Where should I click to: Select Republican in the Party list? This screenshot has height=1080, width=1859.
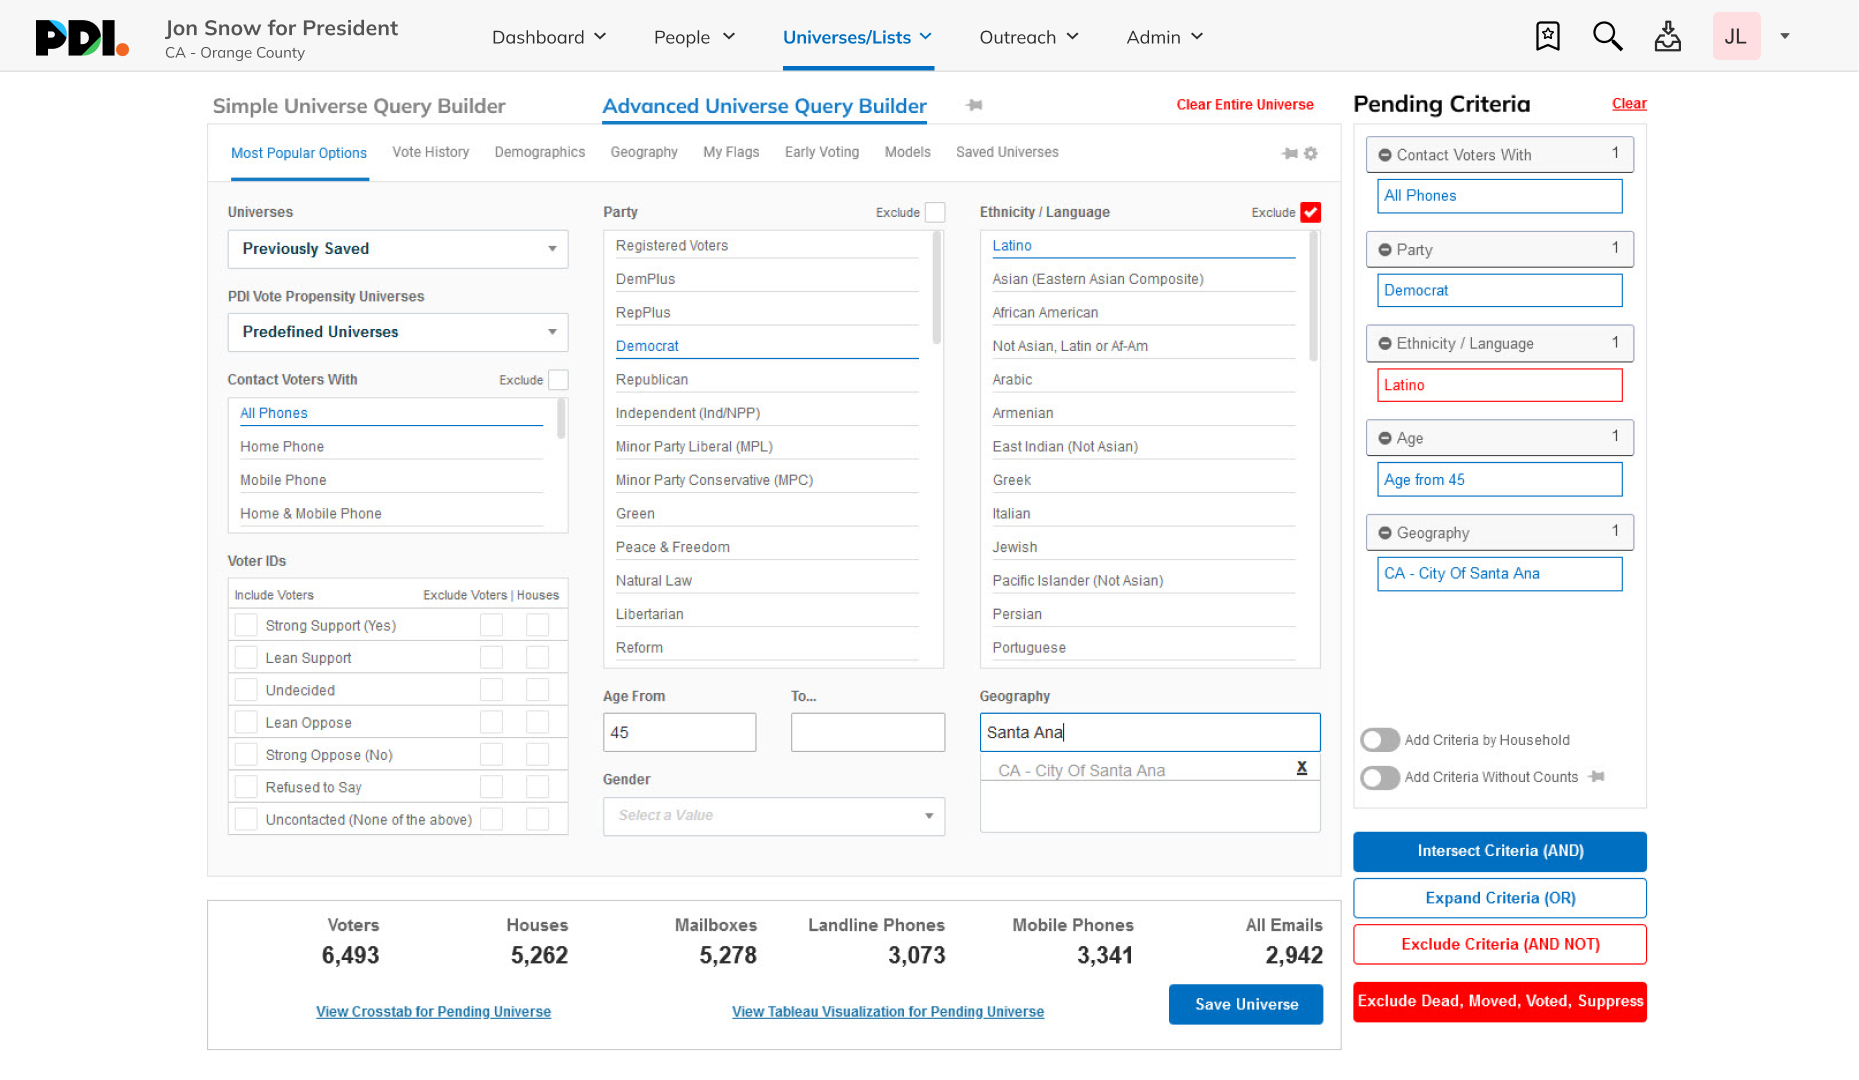(x=767, y=380)
